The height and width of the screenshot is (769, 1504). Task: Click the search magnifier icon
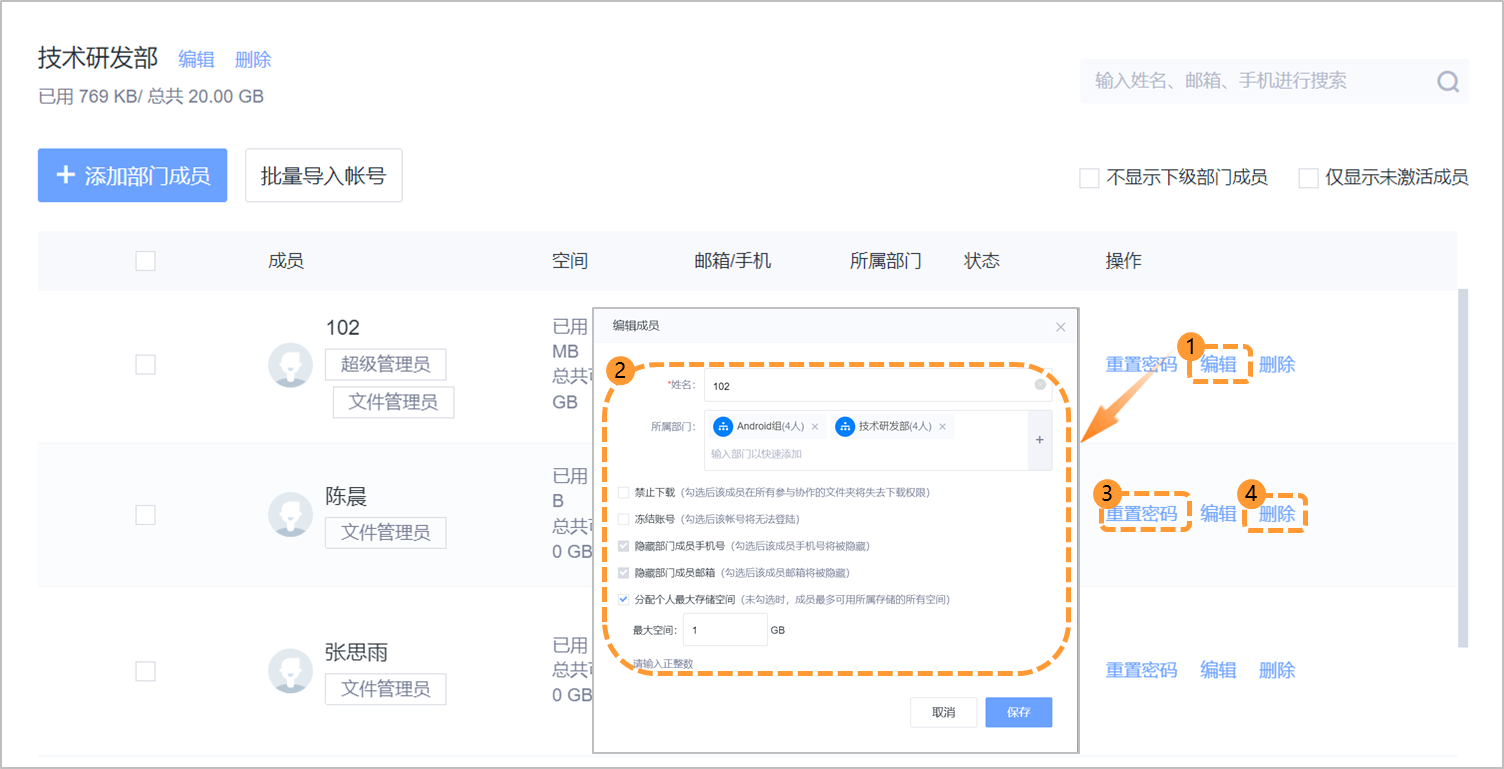coord(1448,82)
